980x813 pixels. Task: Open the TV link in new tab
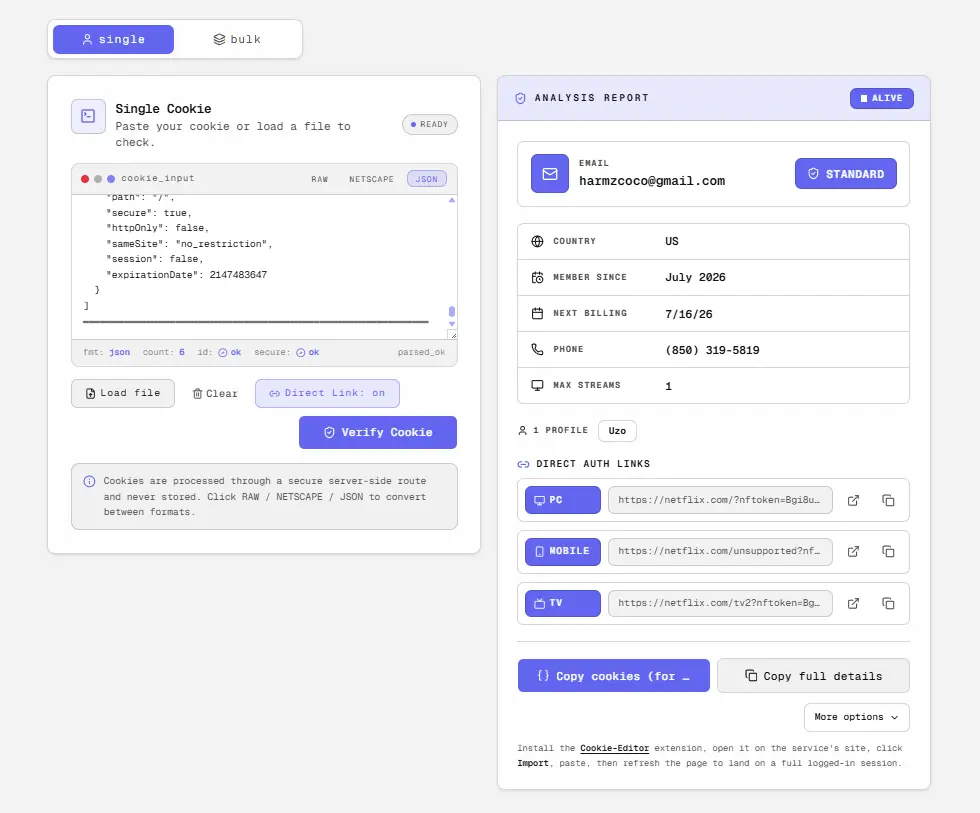point(853,603)
